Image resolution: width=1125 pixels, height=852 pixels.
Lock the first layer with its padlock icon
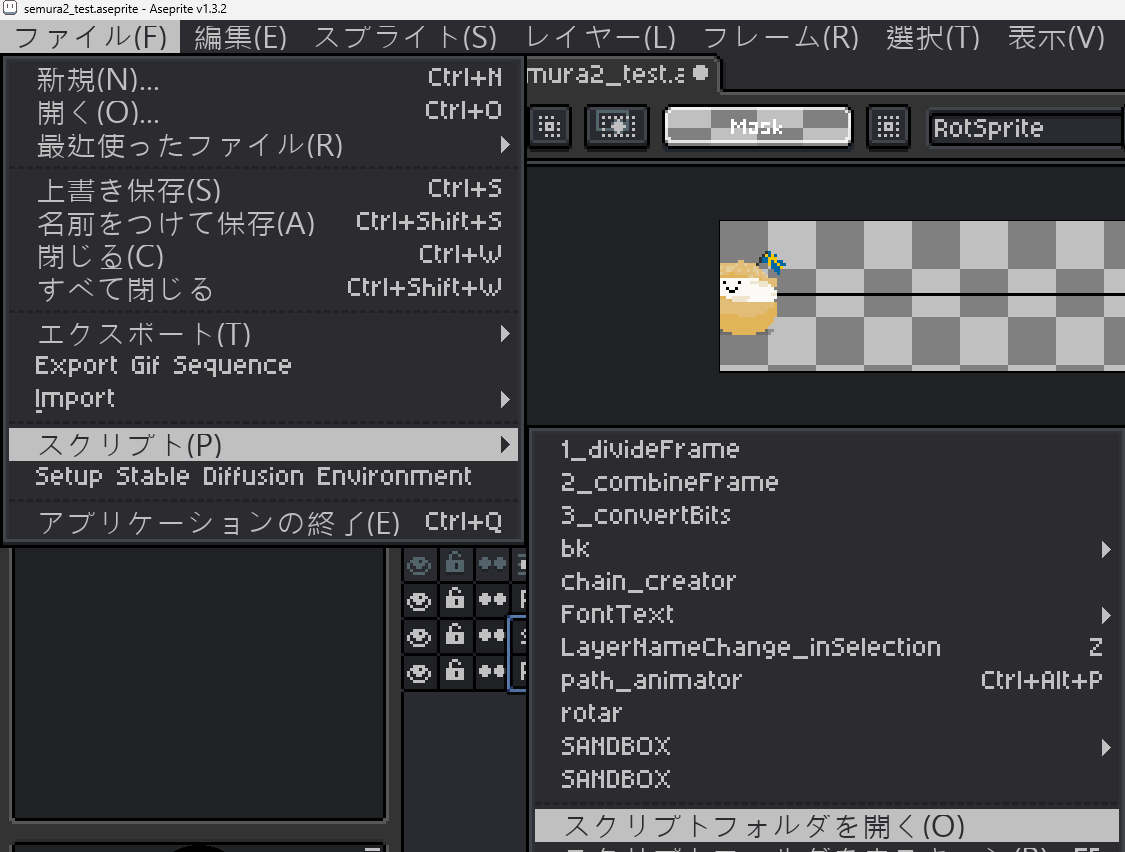(455, 599)
